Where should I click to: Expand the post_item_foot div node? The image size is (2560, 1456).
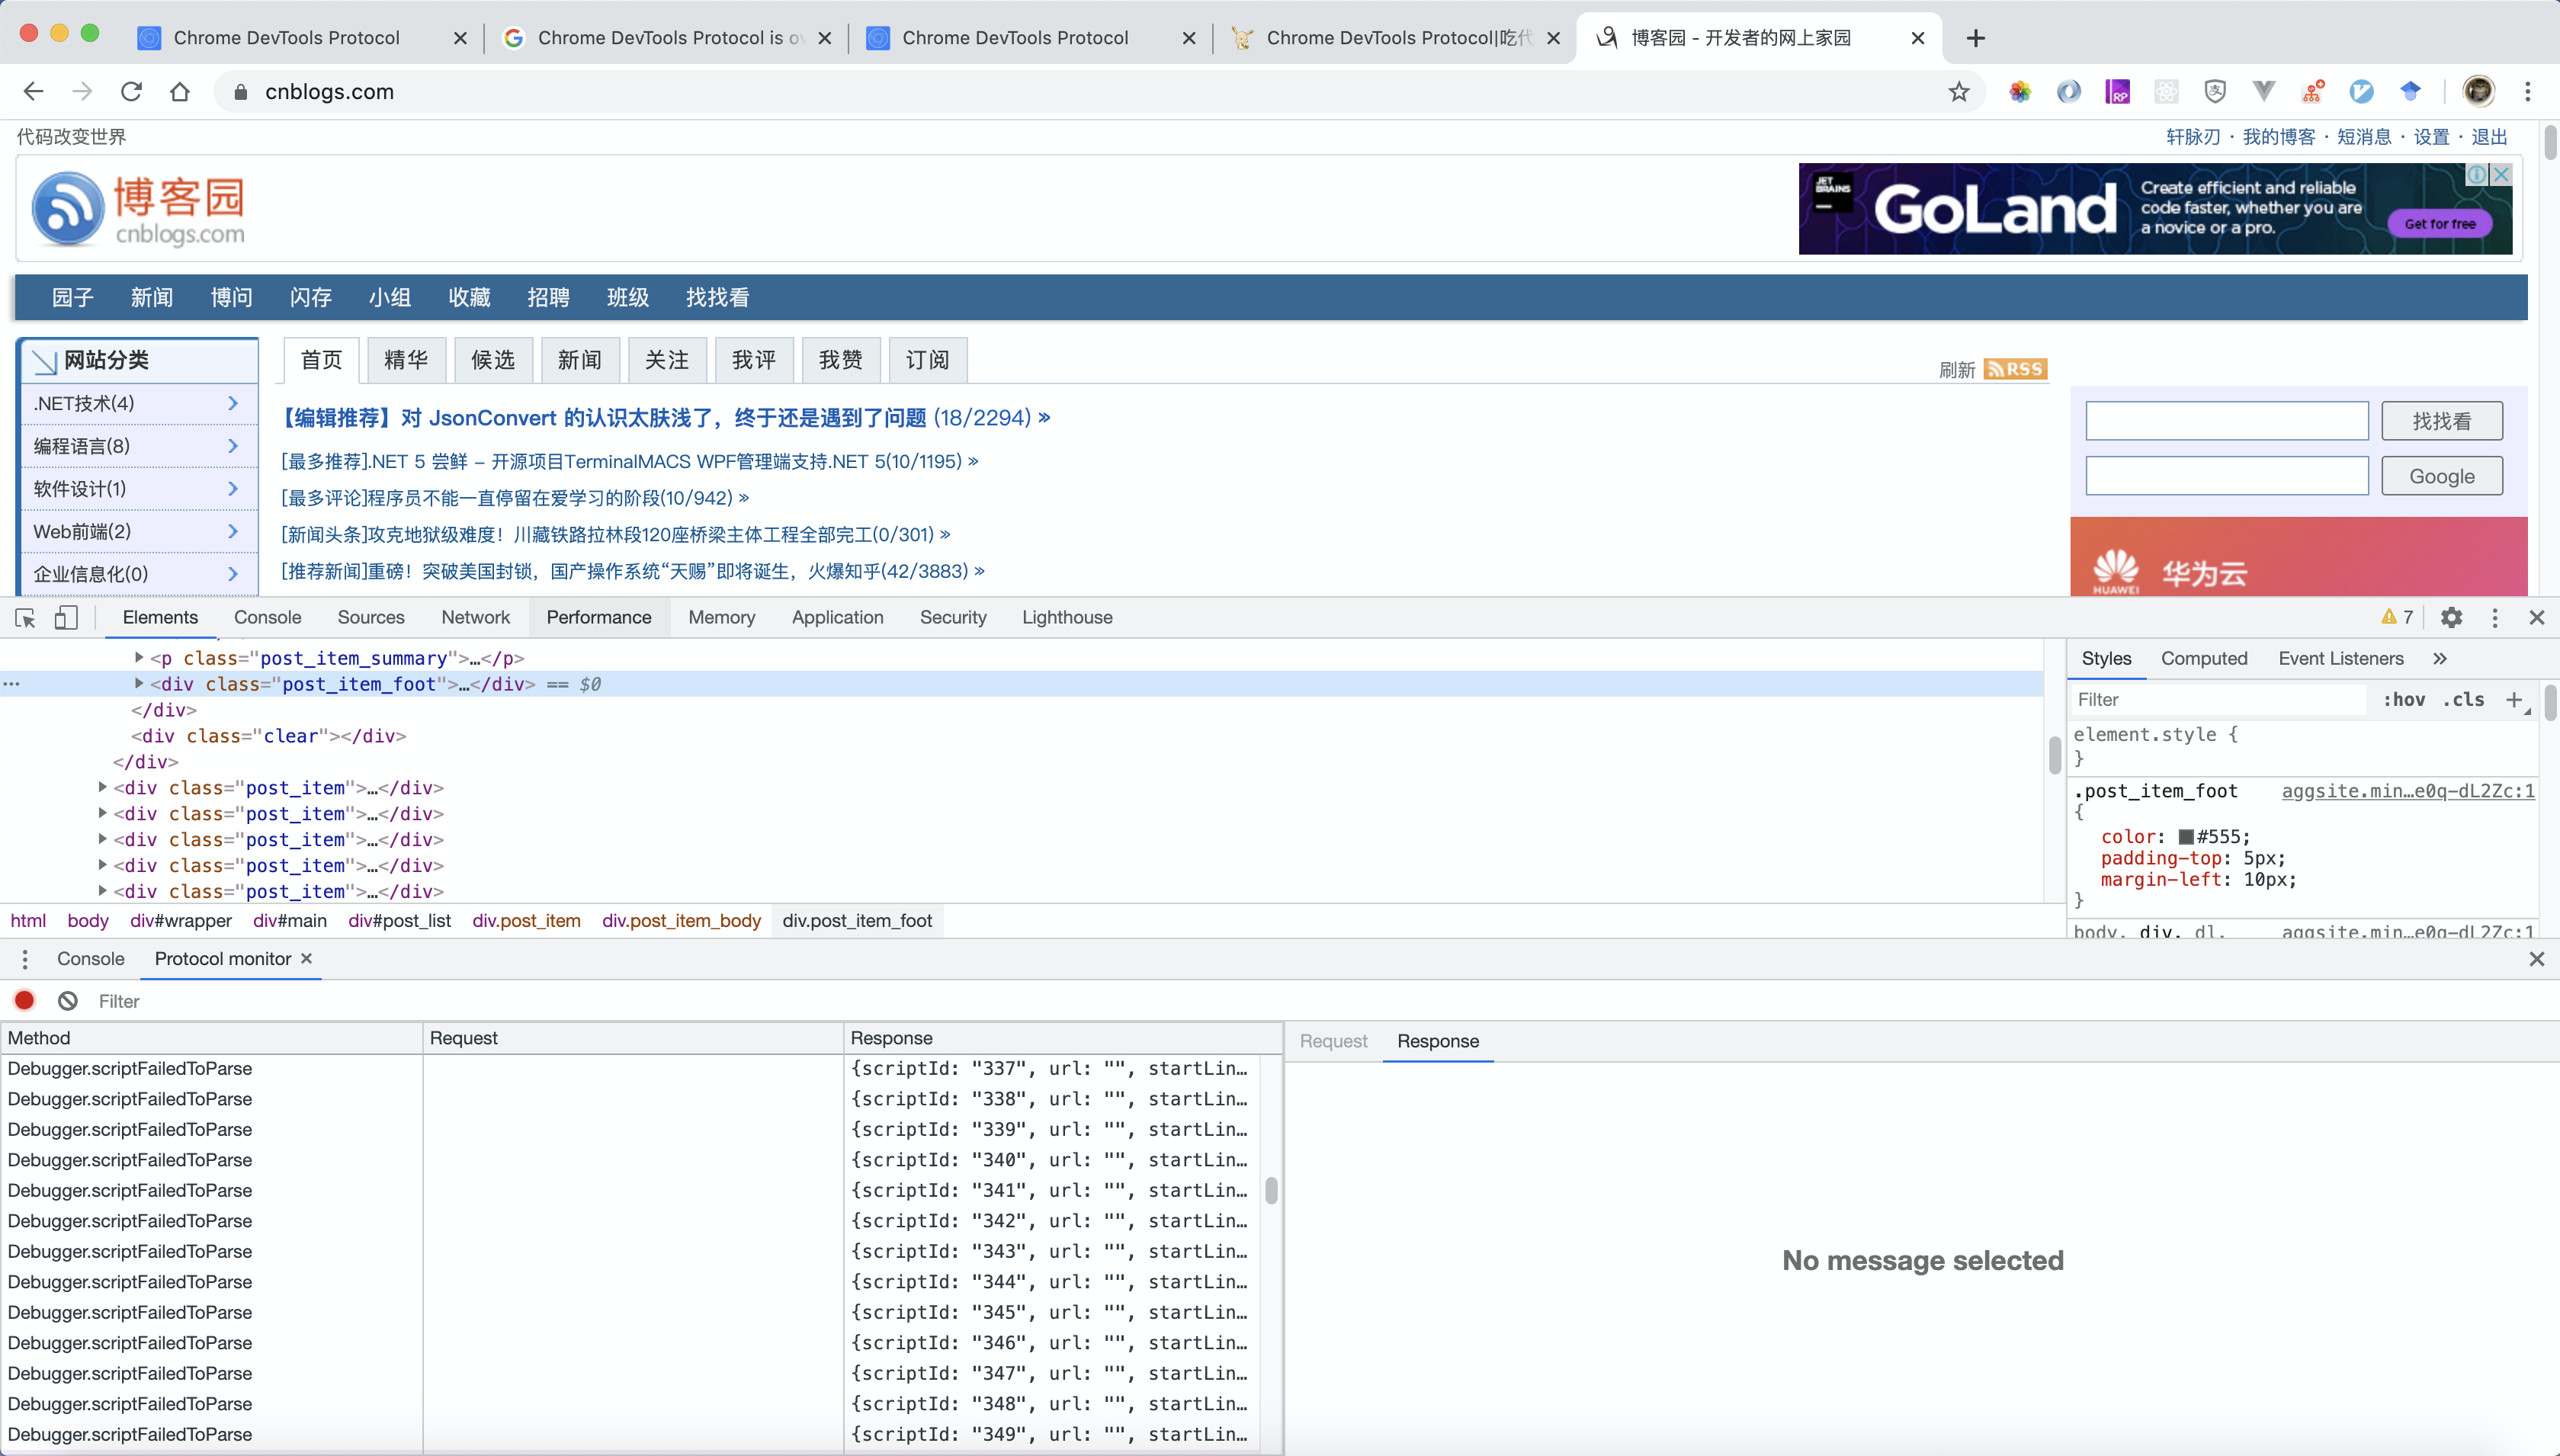139,684
